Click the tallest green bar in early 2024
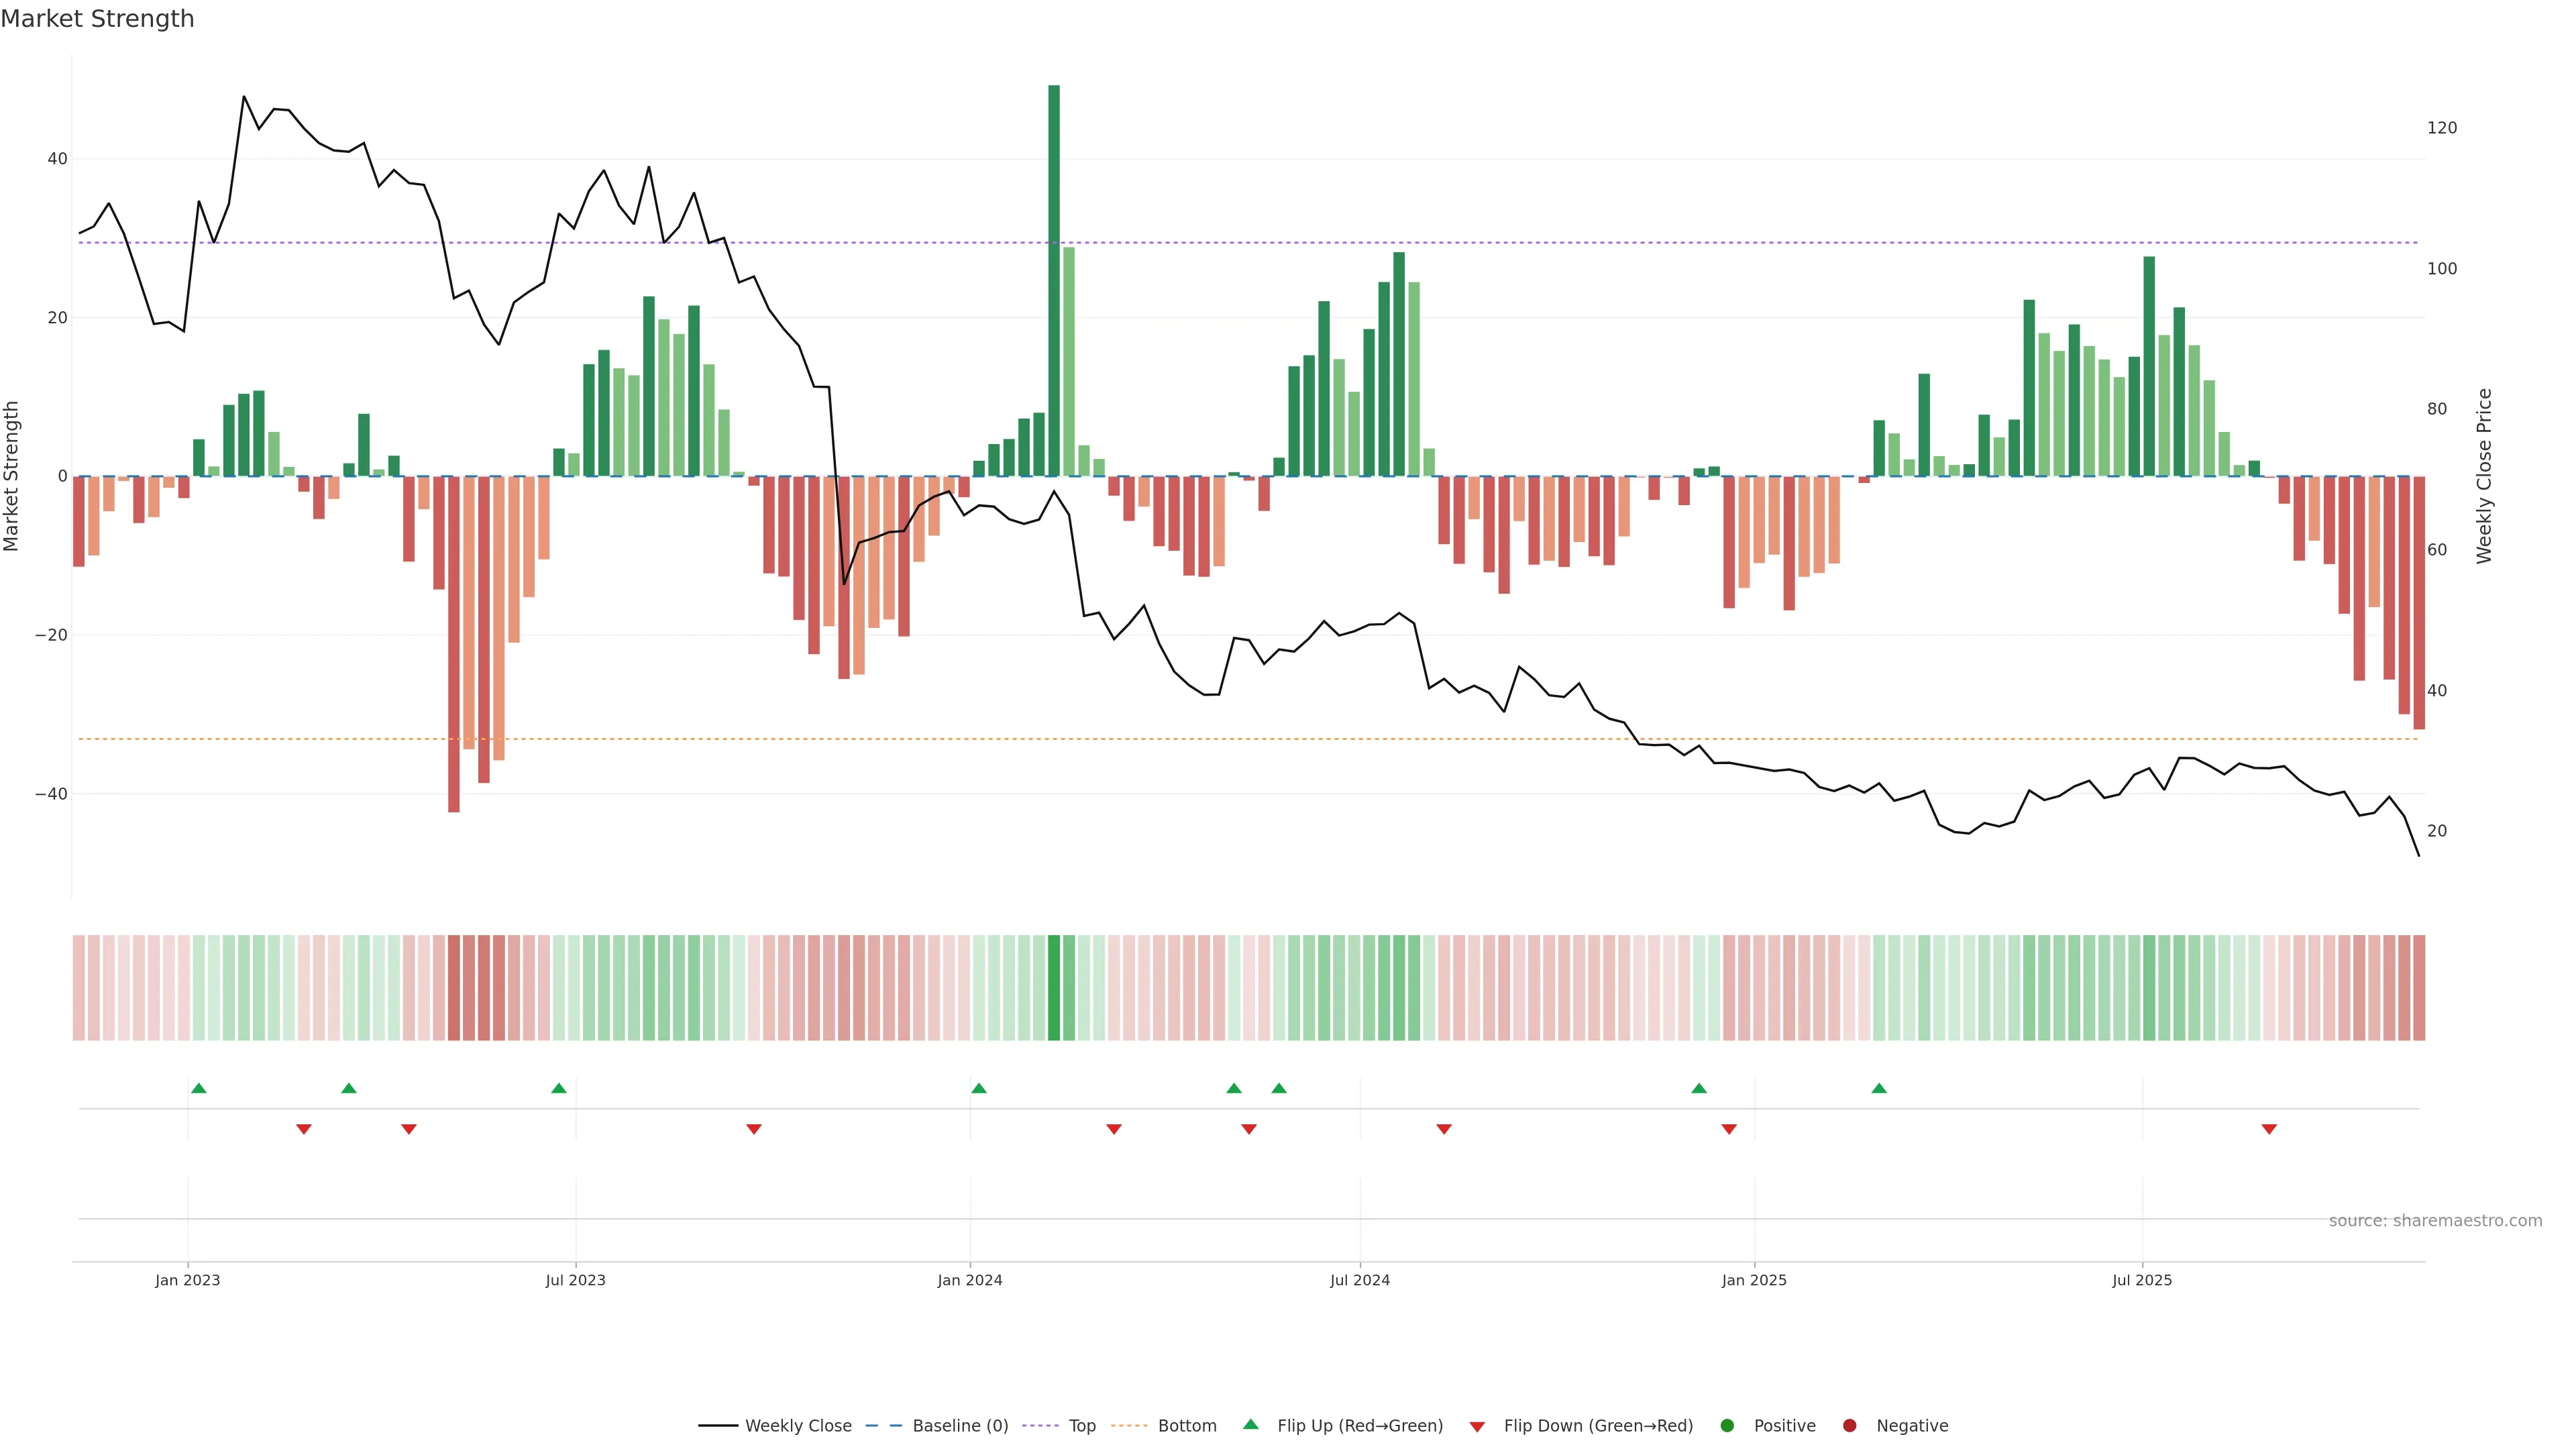The image size is (2576, 1449). point(1054,280)
